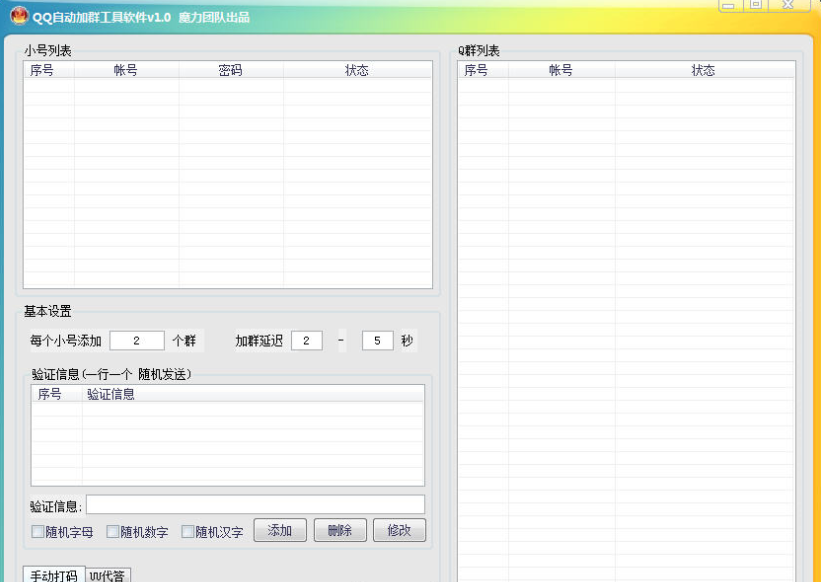Click the app emblem icon in title bar
Image resolution: width=821 pixels, height=582 pixels.
(x=19, y=15)
